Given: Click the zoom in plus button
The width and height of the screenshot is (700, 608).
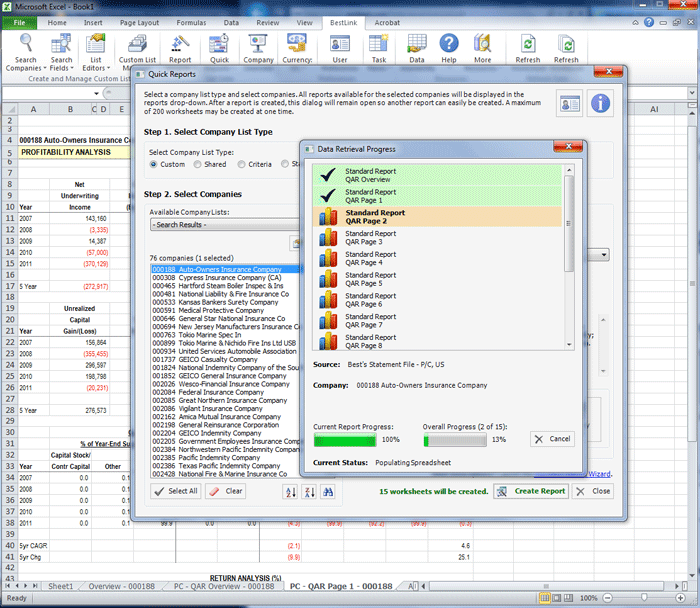Looking at the screenshot, I should pos(680,598).
